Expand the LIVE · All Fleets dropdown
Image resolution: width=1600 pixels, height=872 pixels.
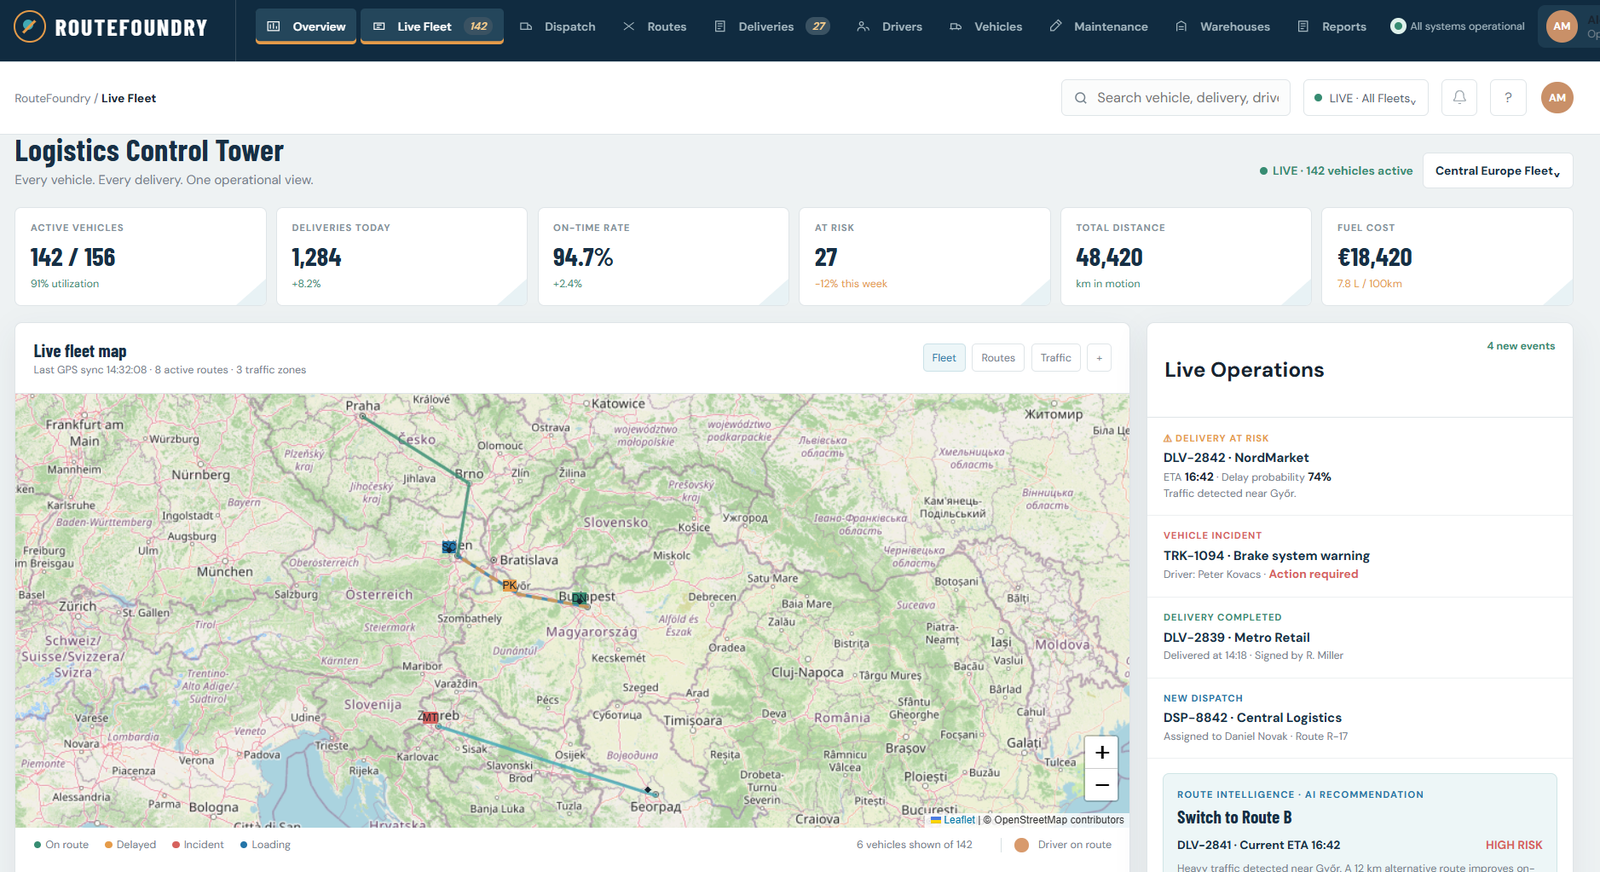[1366, 98]
